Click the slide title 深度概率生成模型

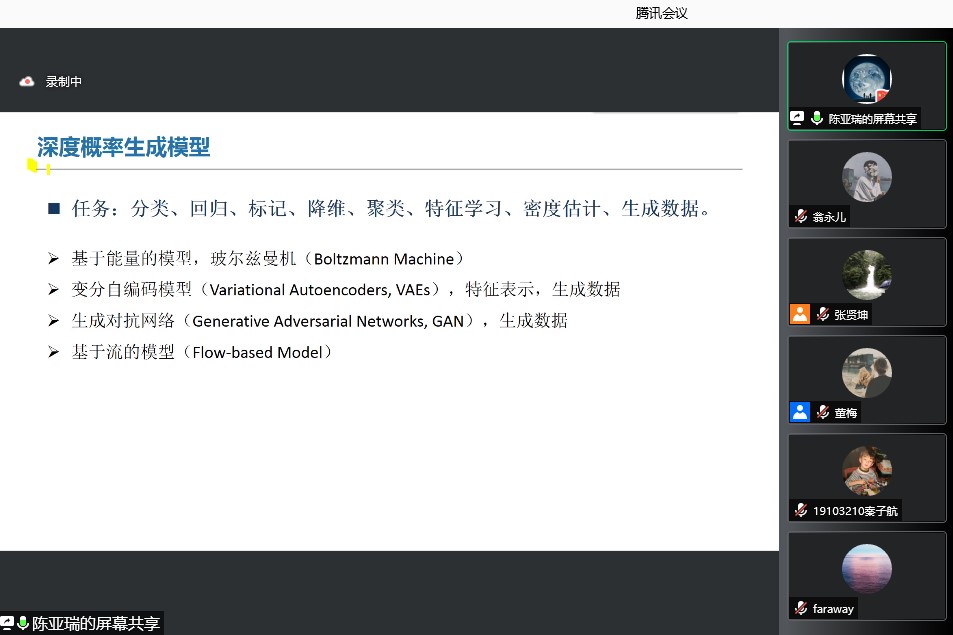point(123,147)
